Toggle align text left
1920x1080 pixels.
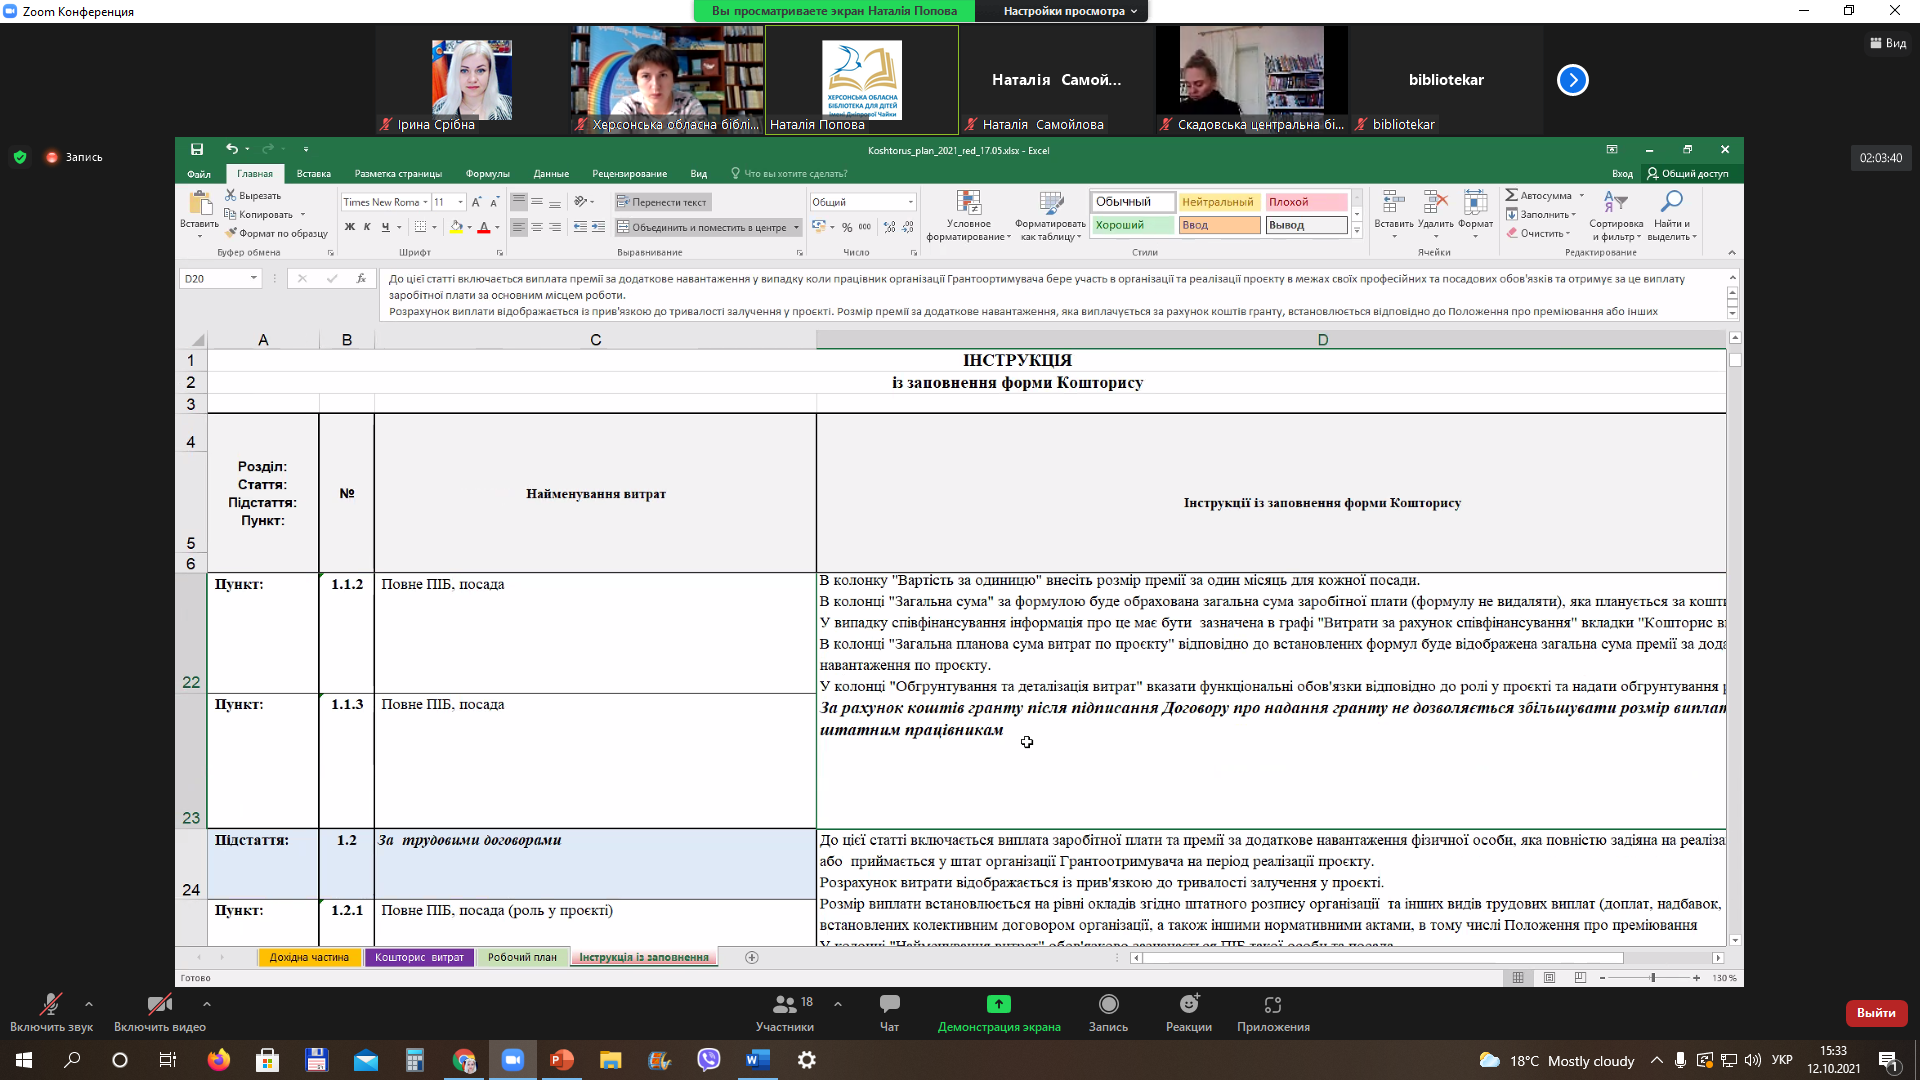coord(519,227)
